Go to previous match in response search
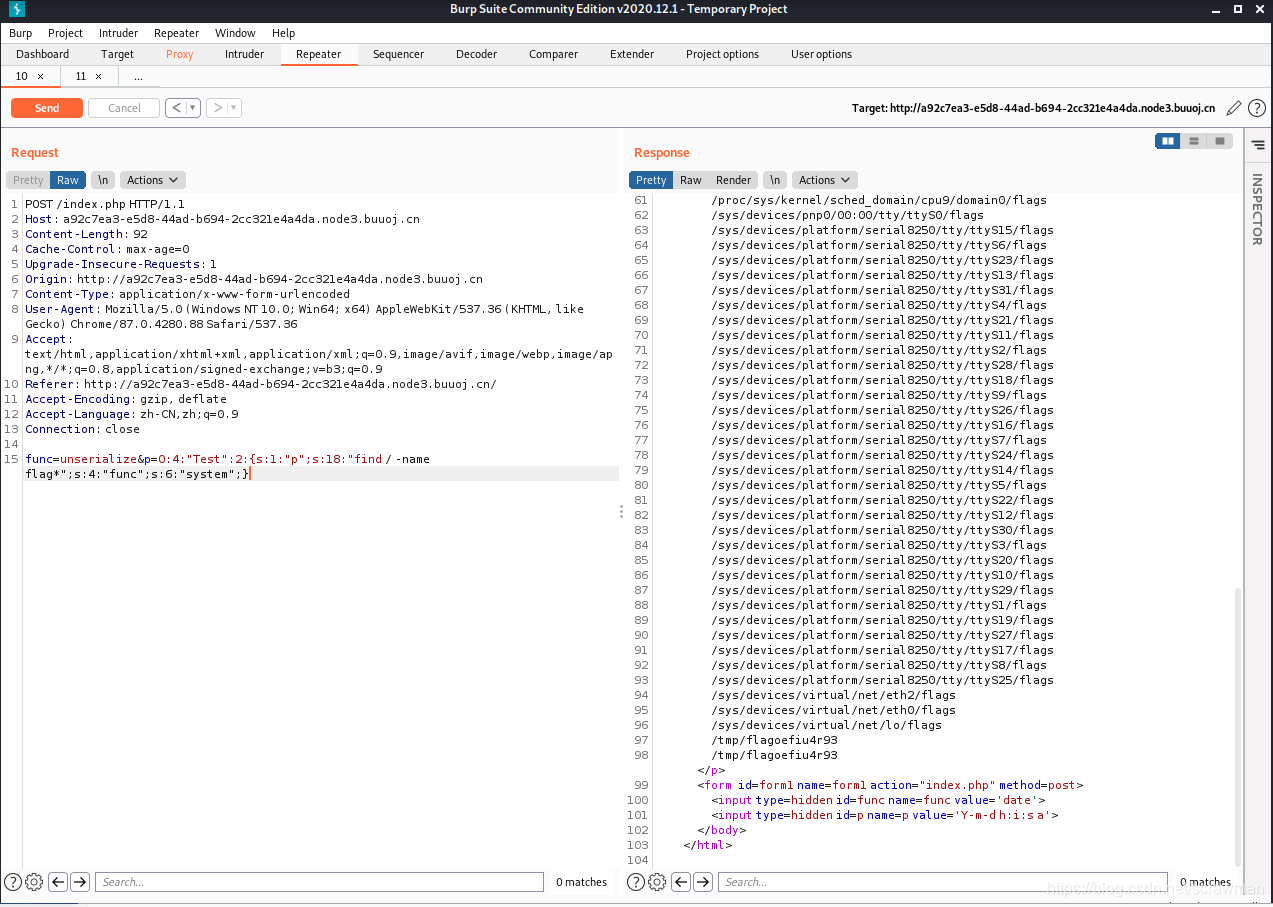The width and height of the screenshot is (1273, 907). (x=681, y=882)
